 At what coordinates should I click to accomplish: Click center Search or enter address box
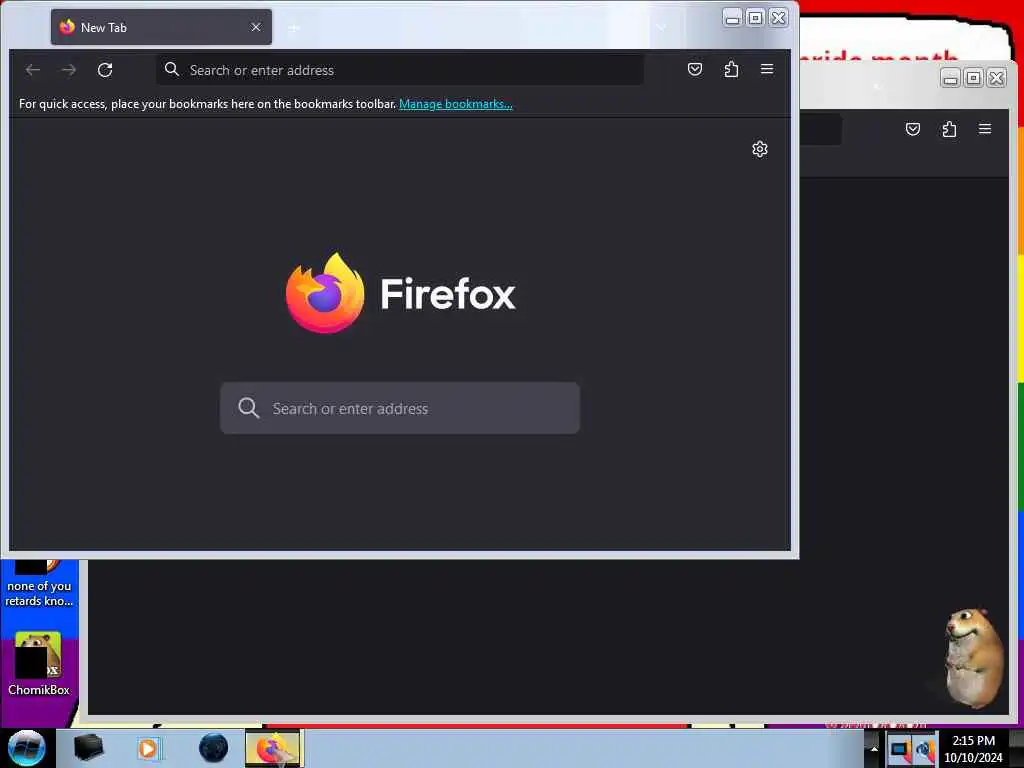click(x=400, y=408)
